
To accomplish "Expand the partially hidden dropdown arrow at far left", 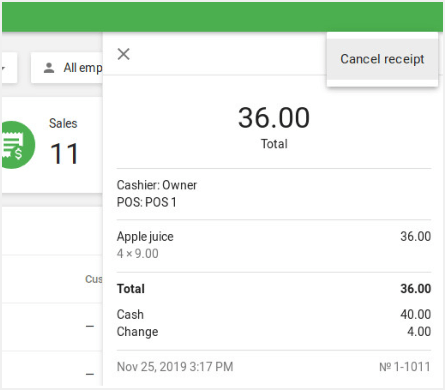I will tap(3, 68).
